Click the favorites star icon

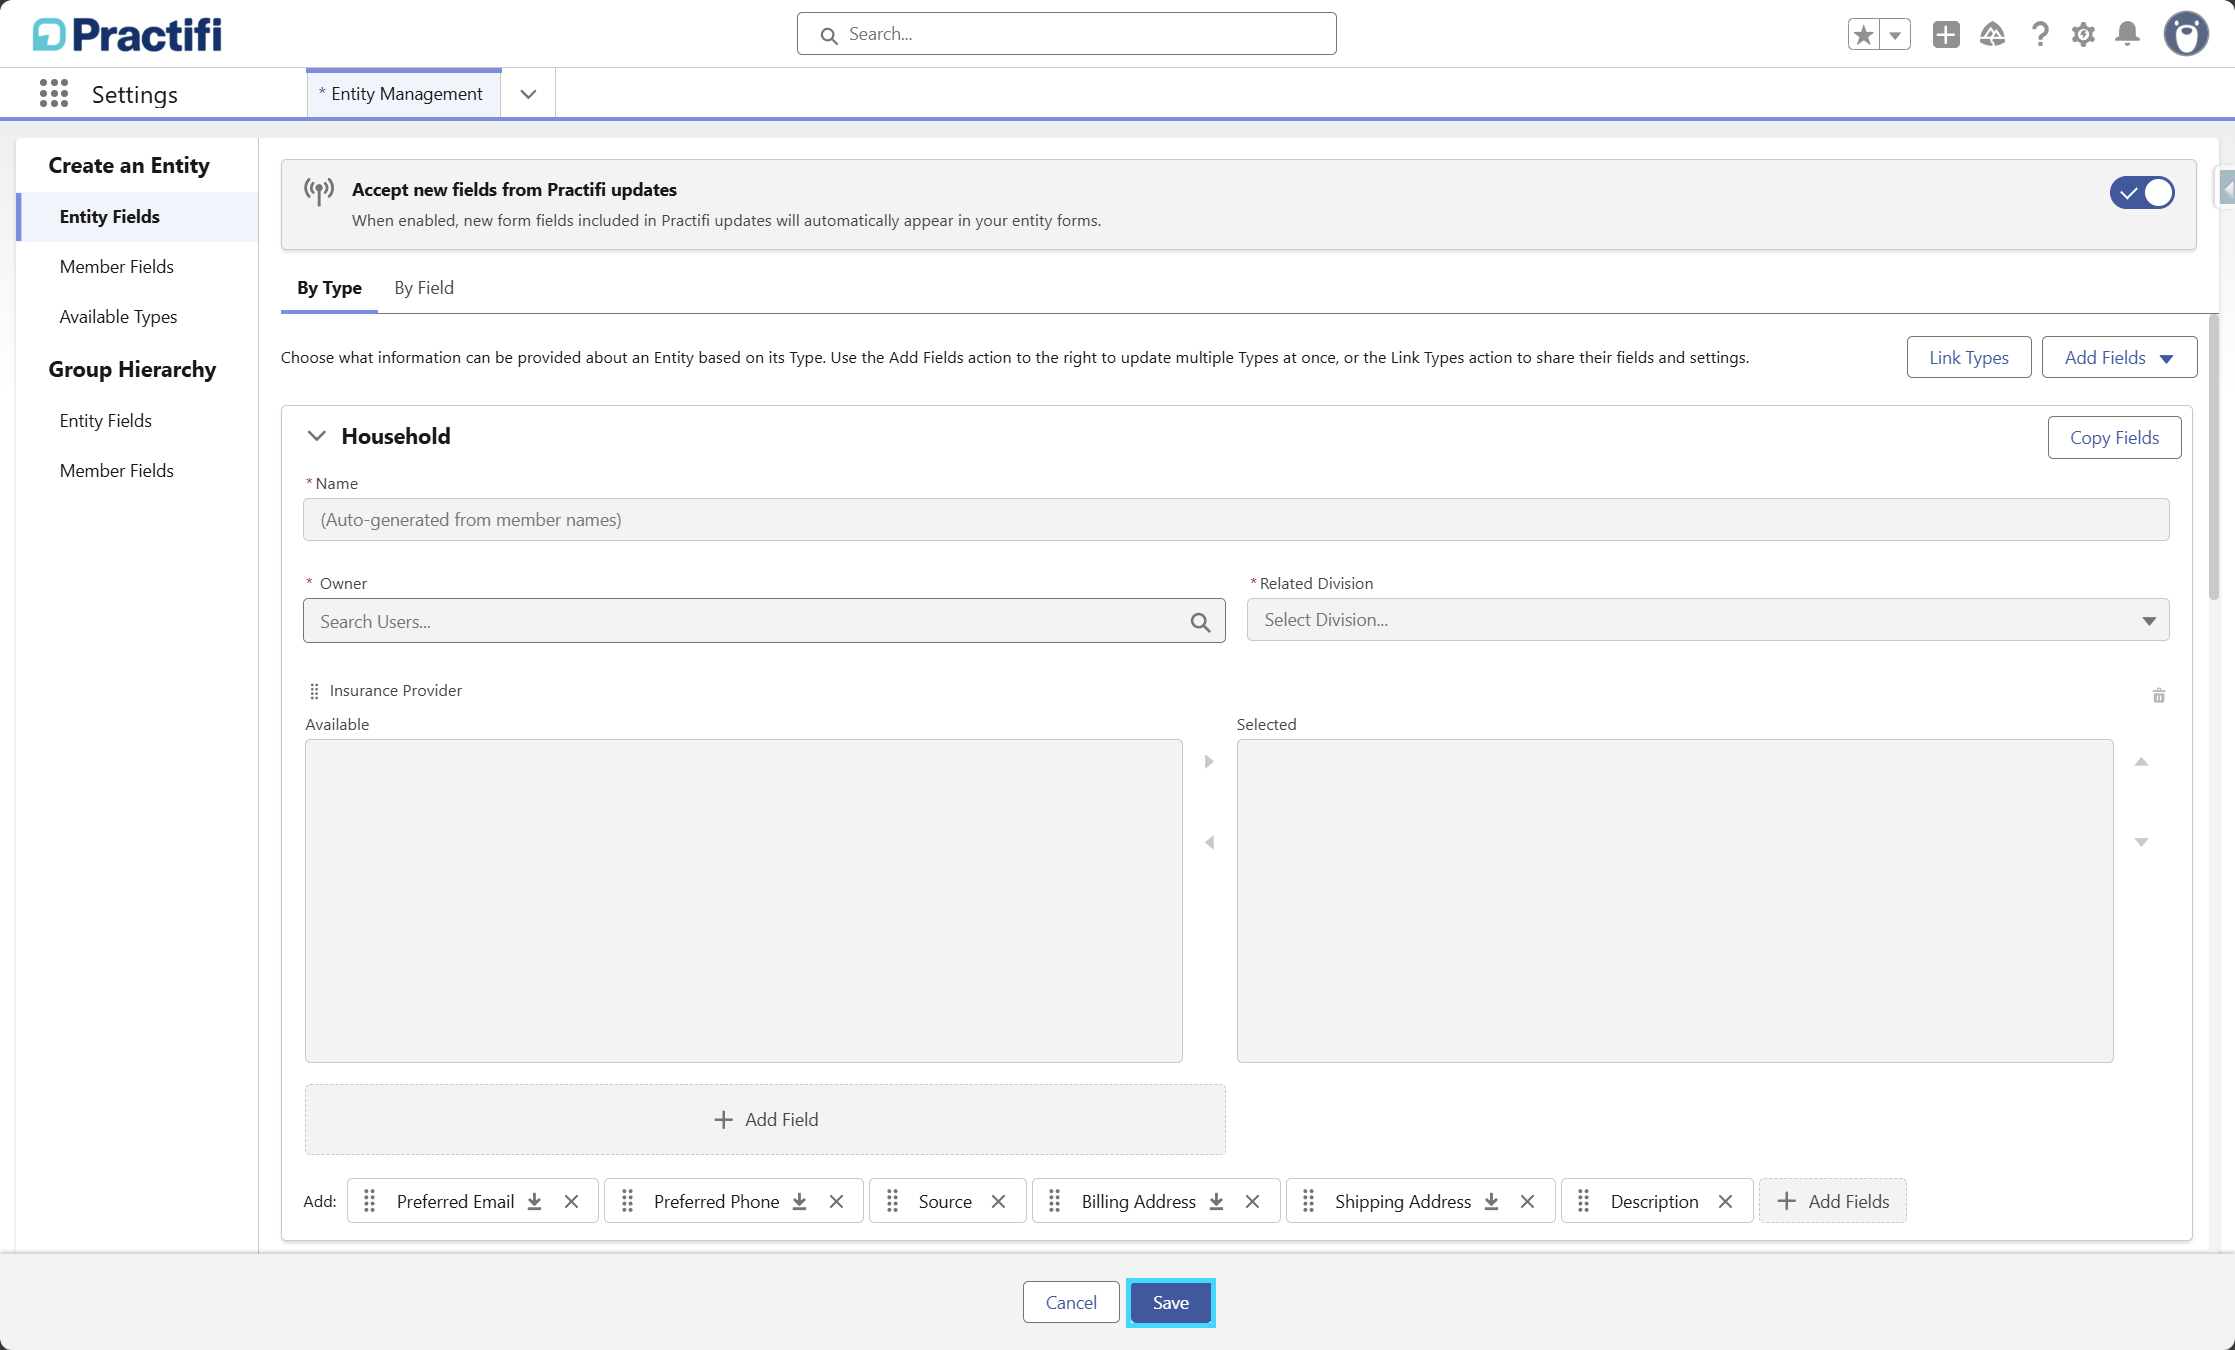pyautogui.click(x=1863, y=35)
